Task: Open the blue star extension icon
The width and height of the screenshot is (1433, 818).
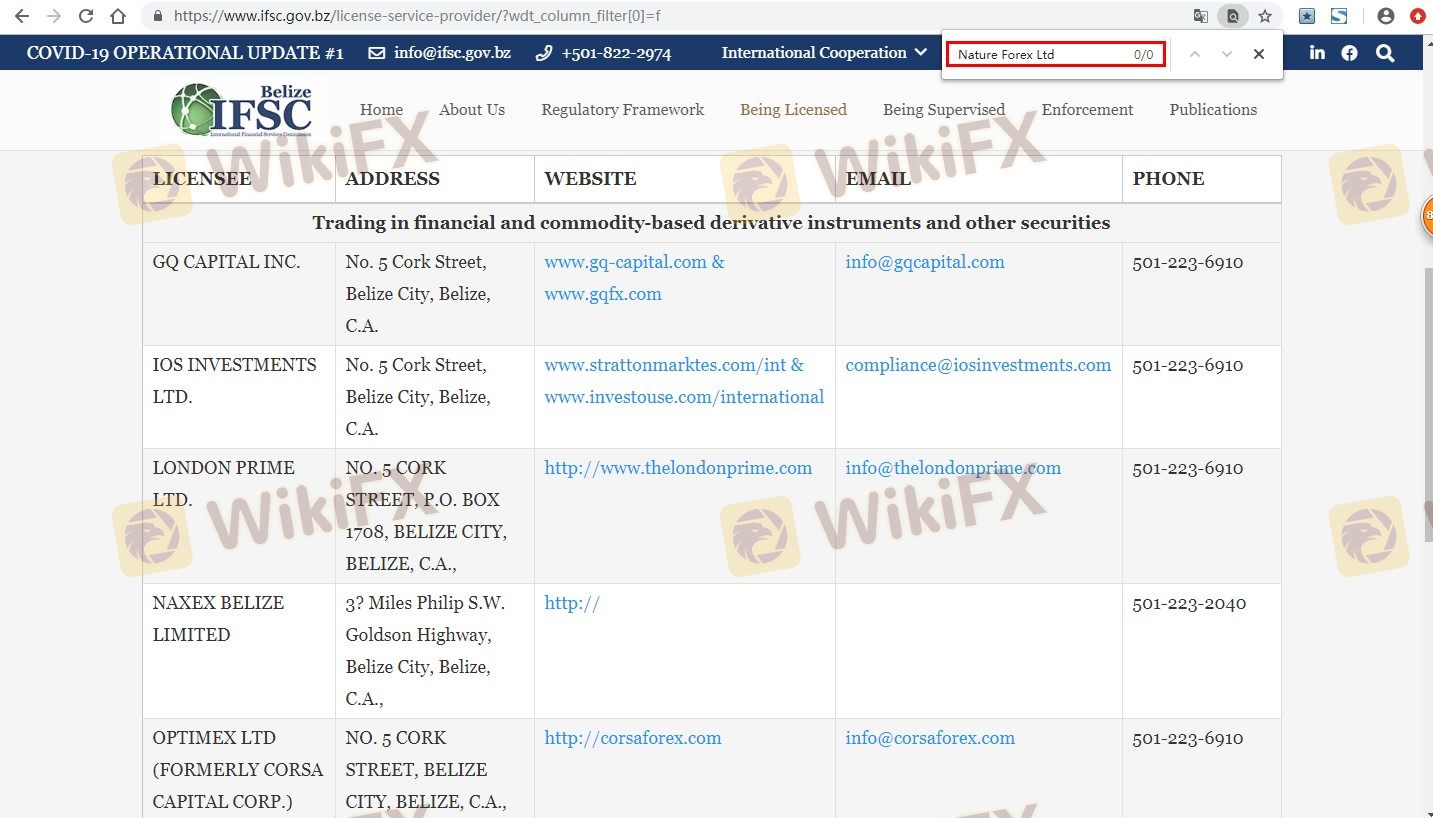Action: tap(1307, 16)
